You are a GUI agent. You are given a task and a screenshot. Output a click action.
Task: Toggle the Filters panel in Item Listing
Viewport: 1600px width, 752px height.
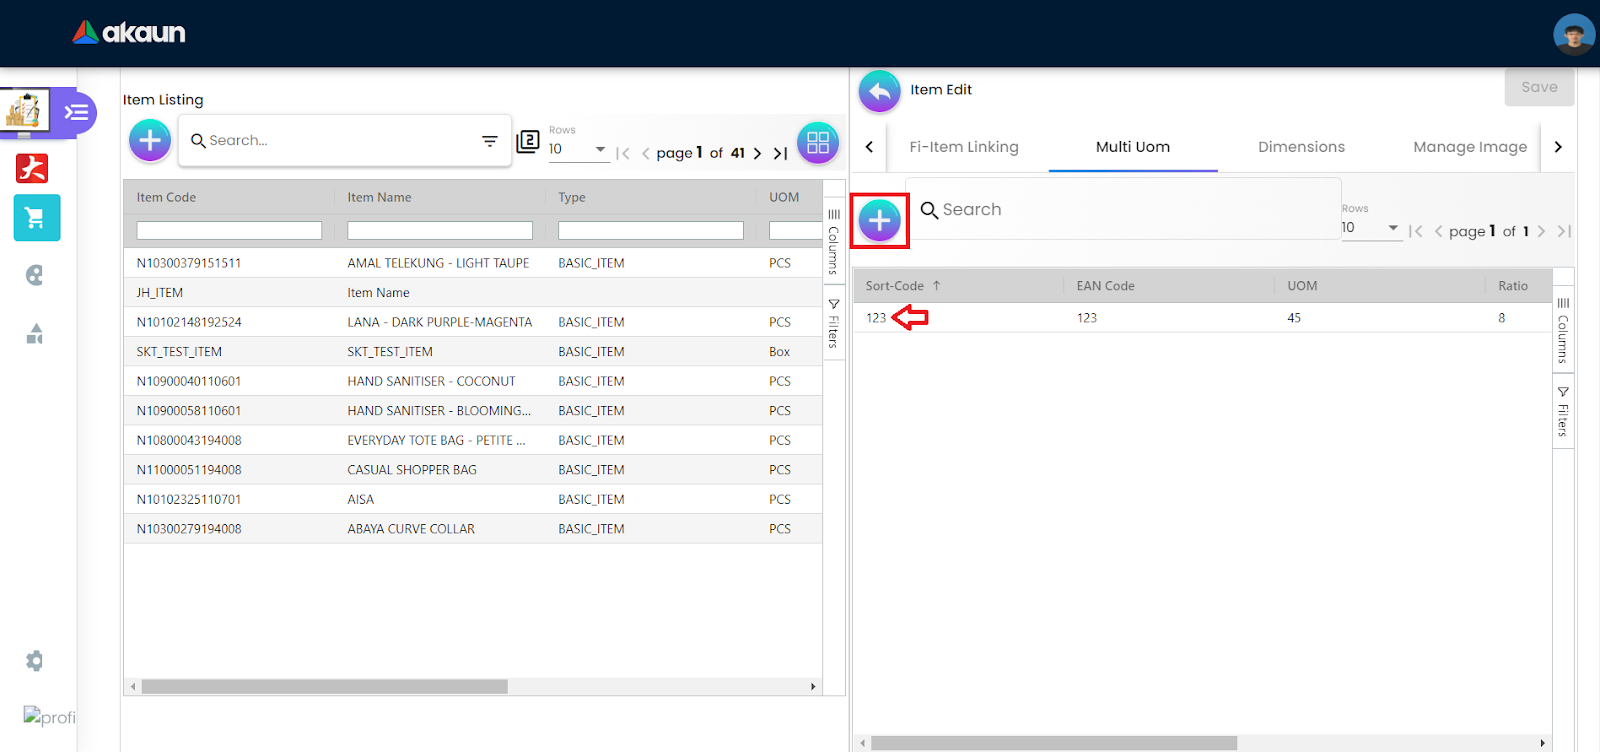tap(834, 323)
